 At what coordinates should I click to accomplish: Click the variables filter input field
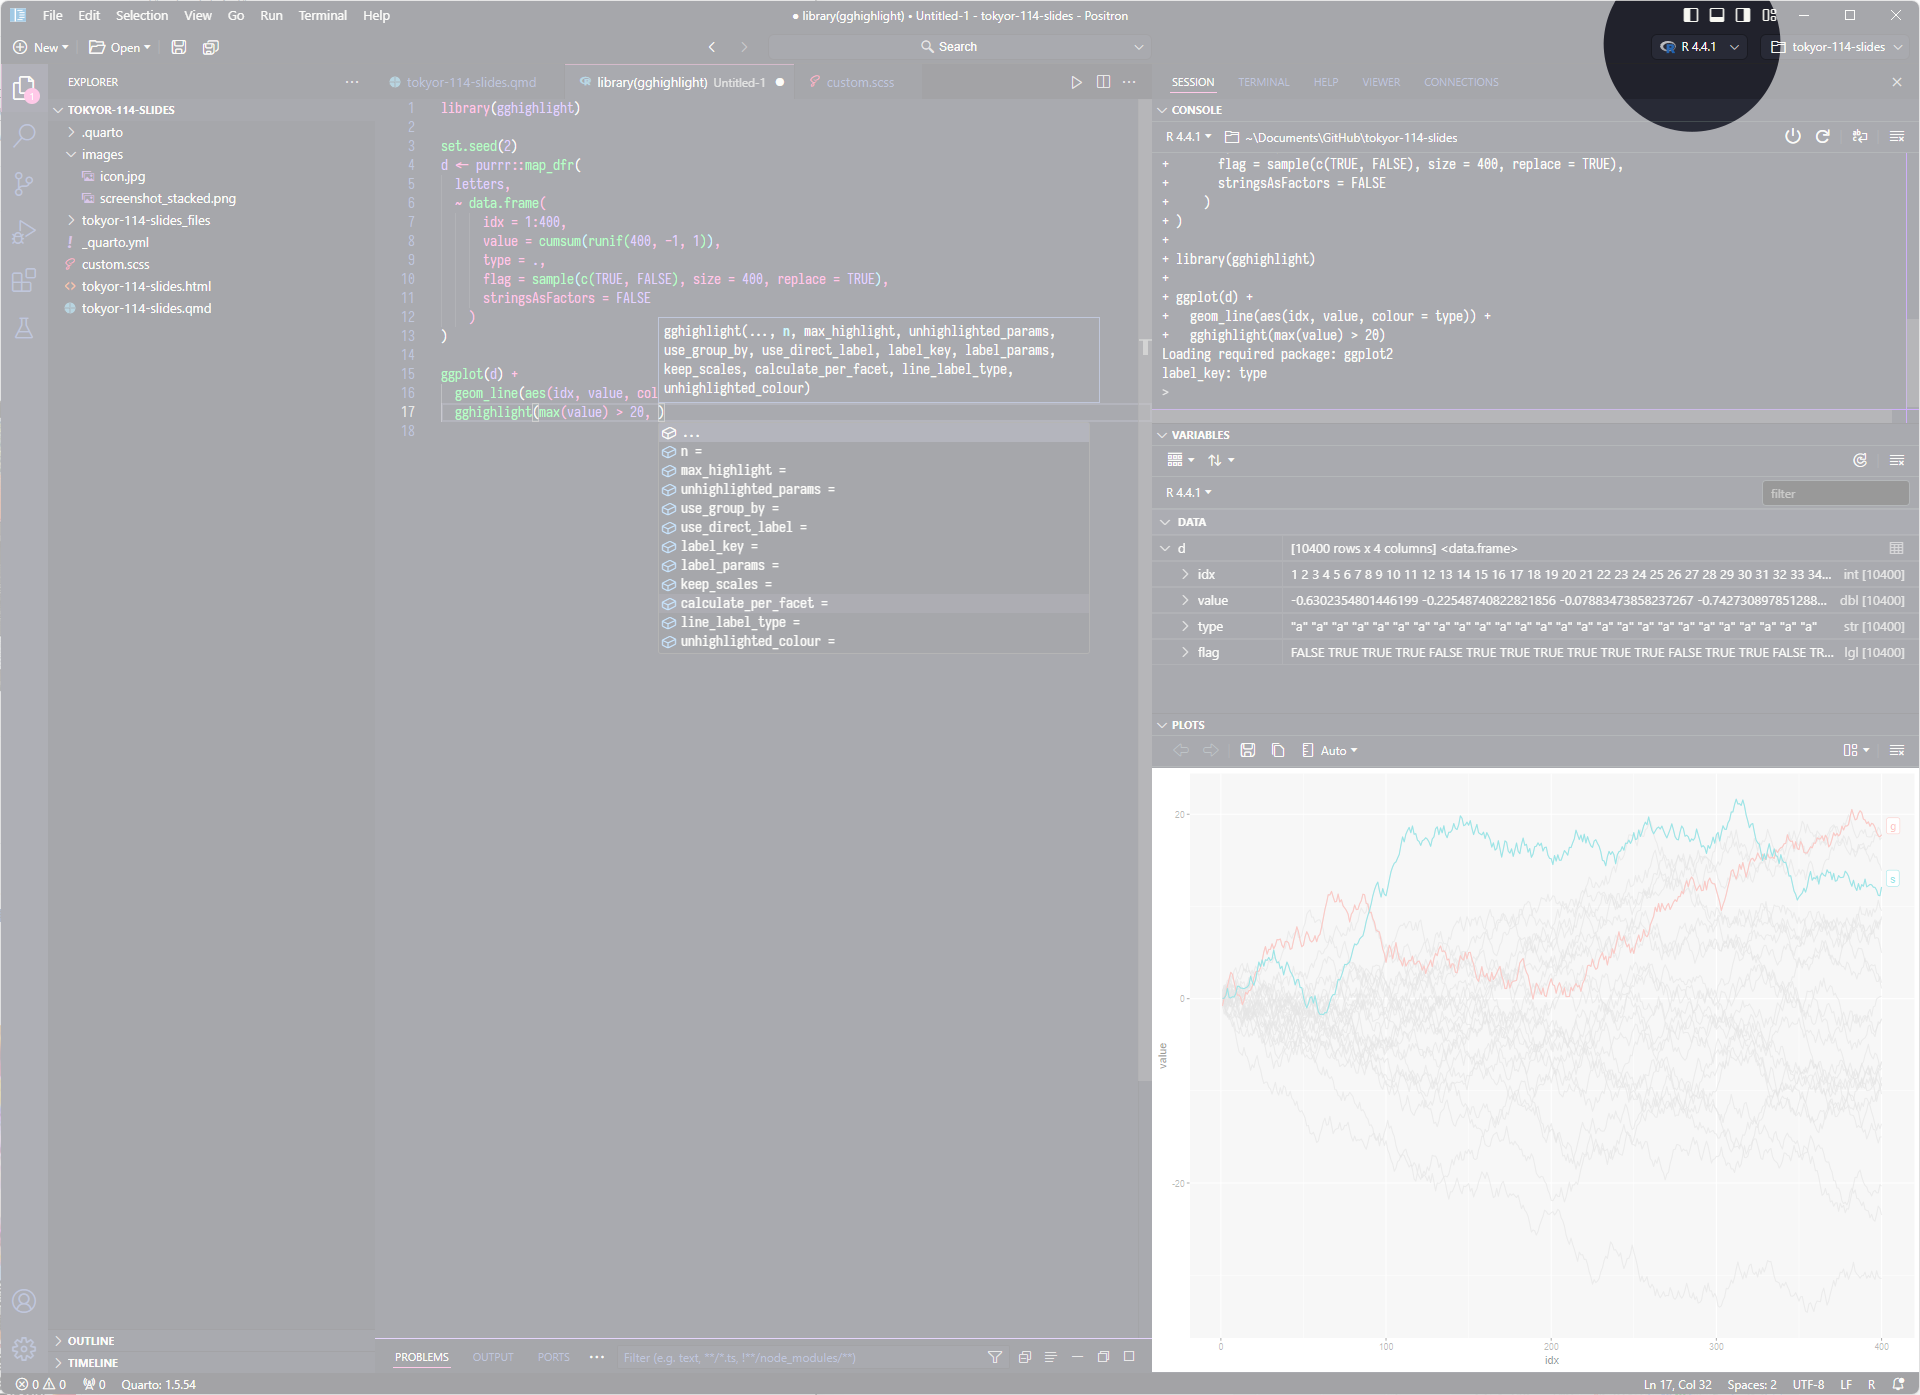pos(1834,493)
